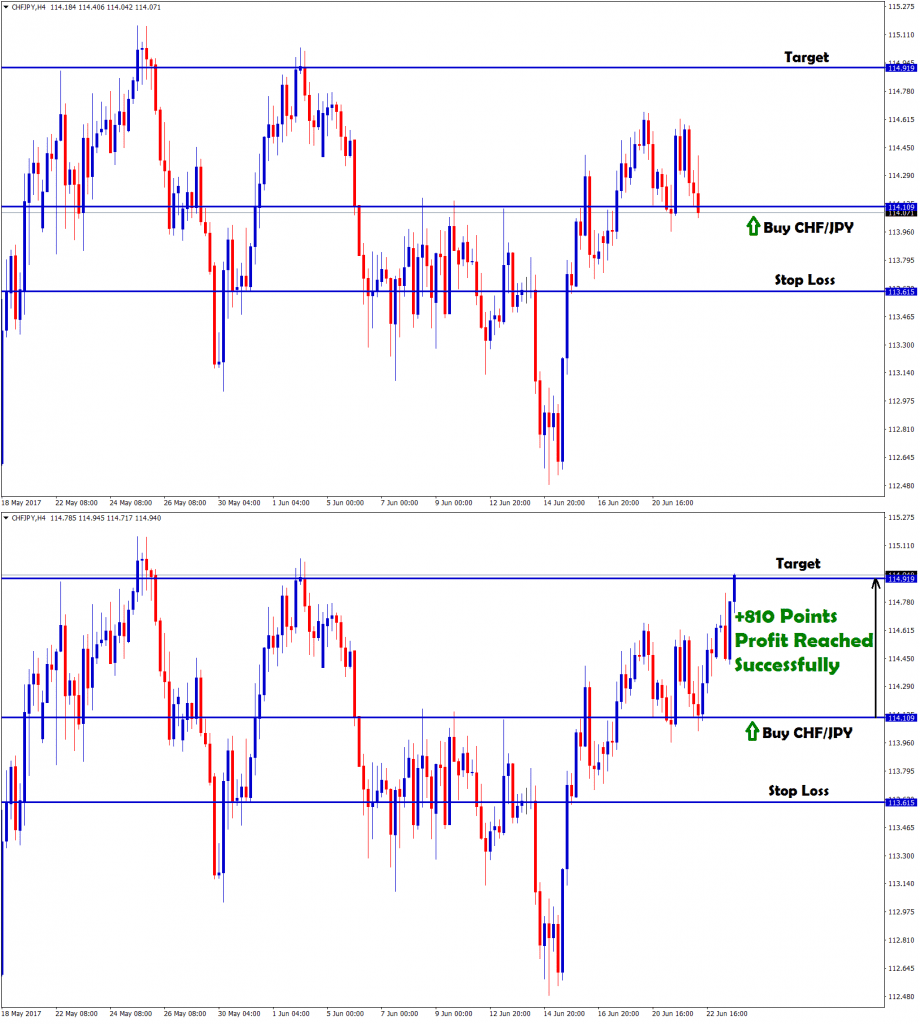This screenshot has height=1024, width=920.
Task: Click the 'Successfully' text in green
Action: pos(787,665)
